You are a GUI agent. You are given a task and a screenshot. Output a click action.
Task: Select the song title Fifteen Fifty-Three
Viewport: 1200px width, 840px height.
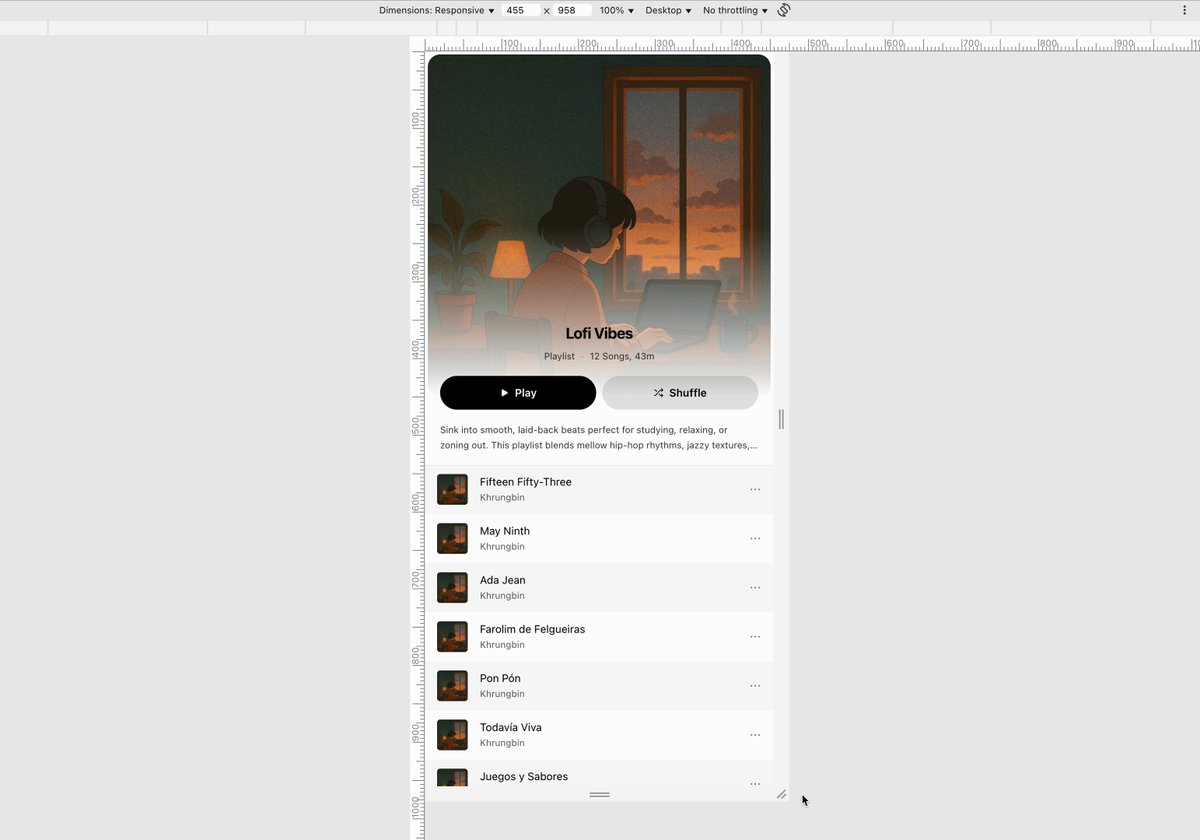pyautogui.click(x=526, y=482)
